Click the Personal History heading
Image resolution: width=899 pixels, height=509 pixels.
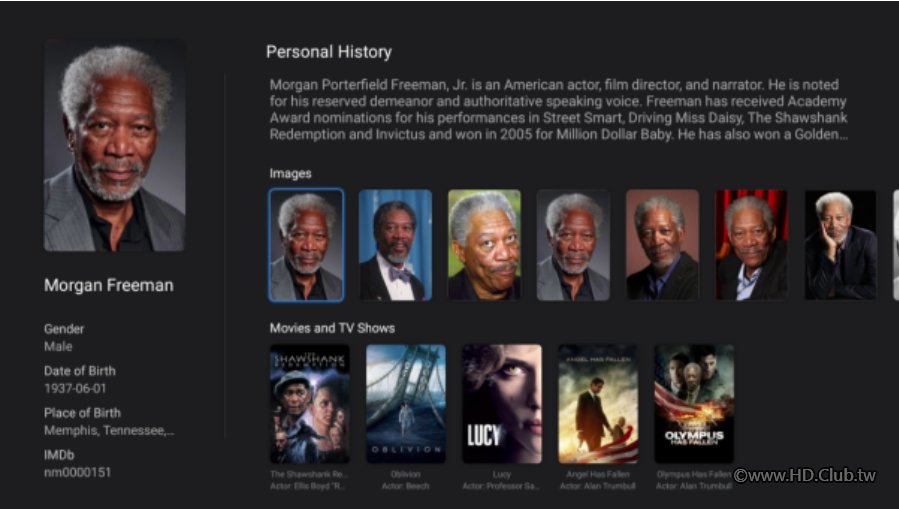coord(329,52)
